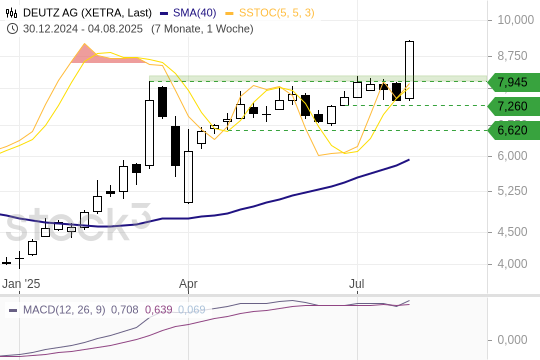Click the SSTOC(5, 5, 3) legend label
Image resolution: width=540 pixels, height=360 pixels.
click(277, 13)
